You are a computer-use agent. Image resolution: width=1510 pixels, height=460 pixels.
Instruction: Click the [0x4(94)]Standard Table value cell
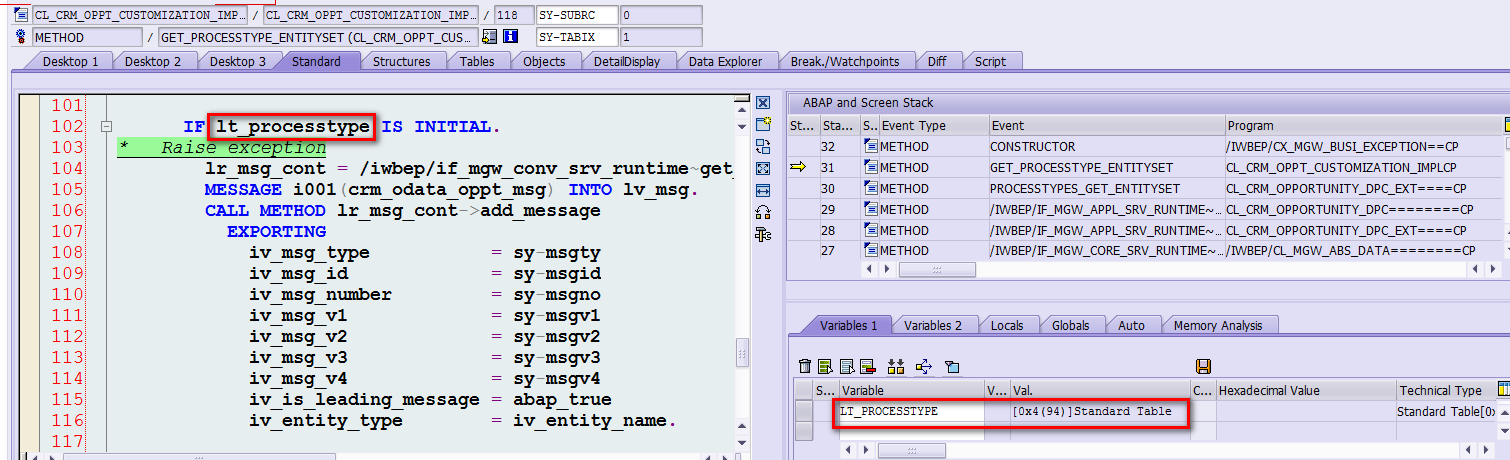pyautogui.click(x=1100, y=412)
